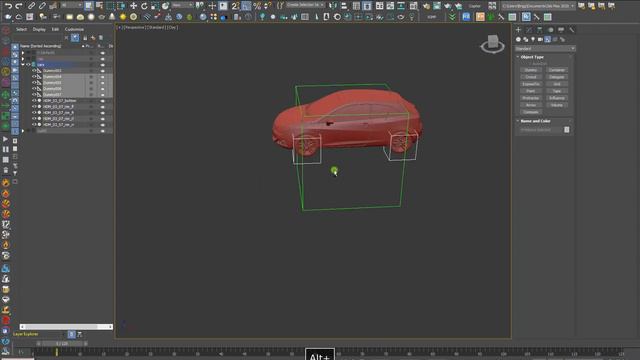The image size is (640, 360).
Task: Hide Dummy003 using its eye icon
Action: coord(34,71)
